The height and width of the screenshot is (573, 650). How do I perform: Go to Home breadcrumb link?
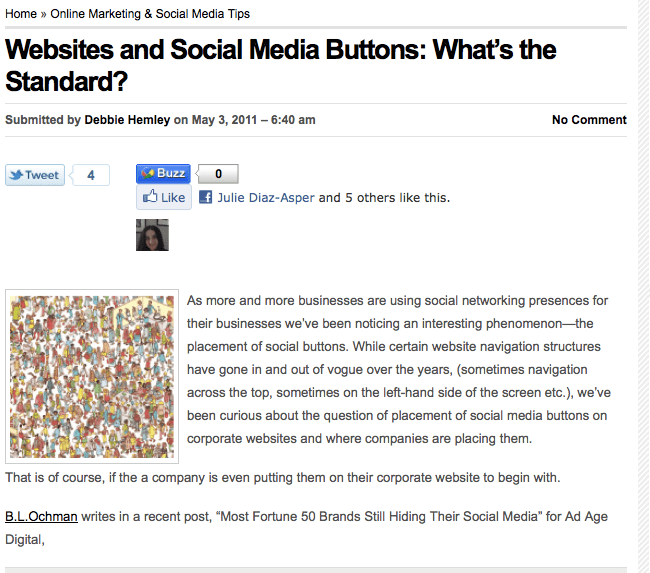point(21,14)
